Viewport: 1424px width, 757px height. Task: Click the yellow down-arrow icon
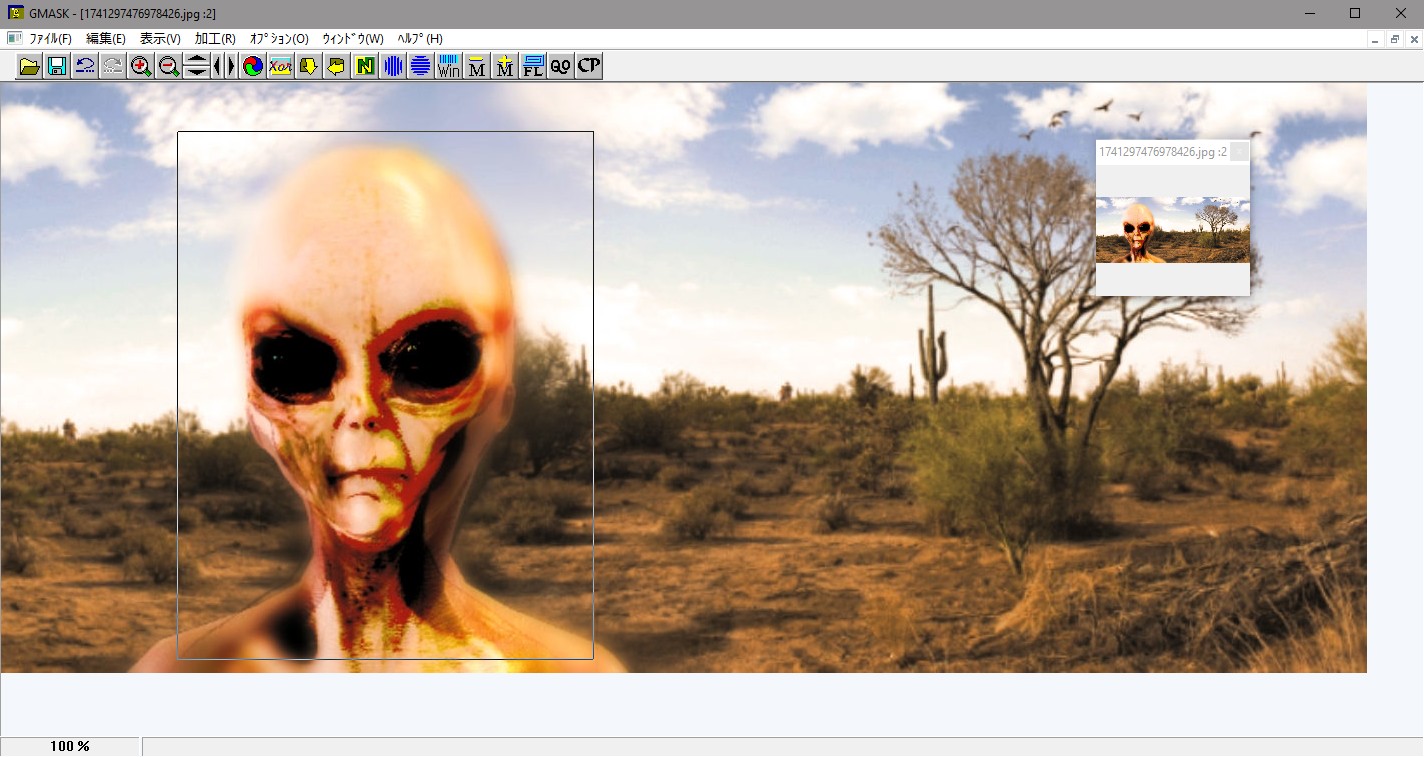tap(309, 66)
